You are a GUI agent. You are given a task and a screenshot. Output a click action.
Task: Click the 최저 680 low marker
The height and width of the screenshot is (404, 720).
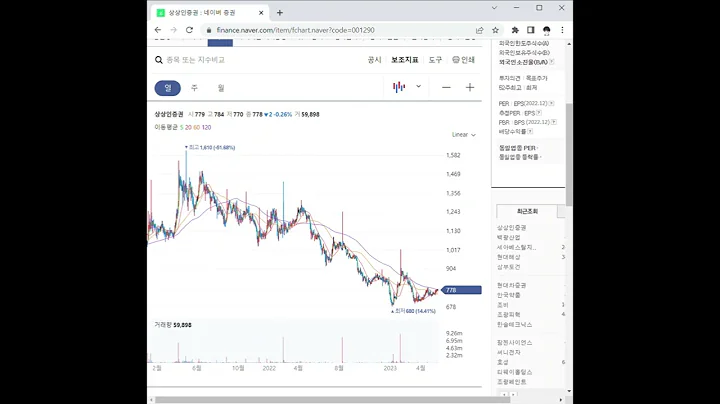point(413,311)
